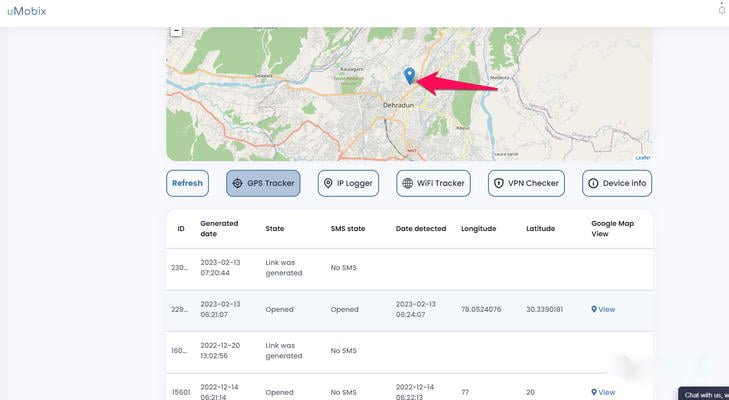Open the VPN Checker tab
The width and height of the screenshot is (729, 400).
pyautogui.click(x=526, y=183)
